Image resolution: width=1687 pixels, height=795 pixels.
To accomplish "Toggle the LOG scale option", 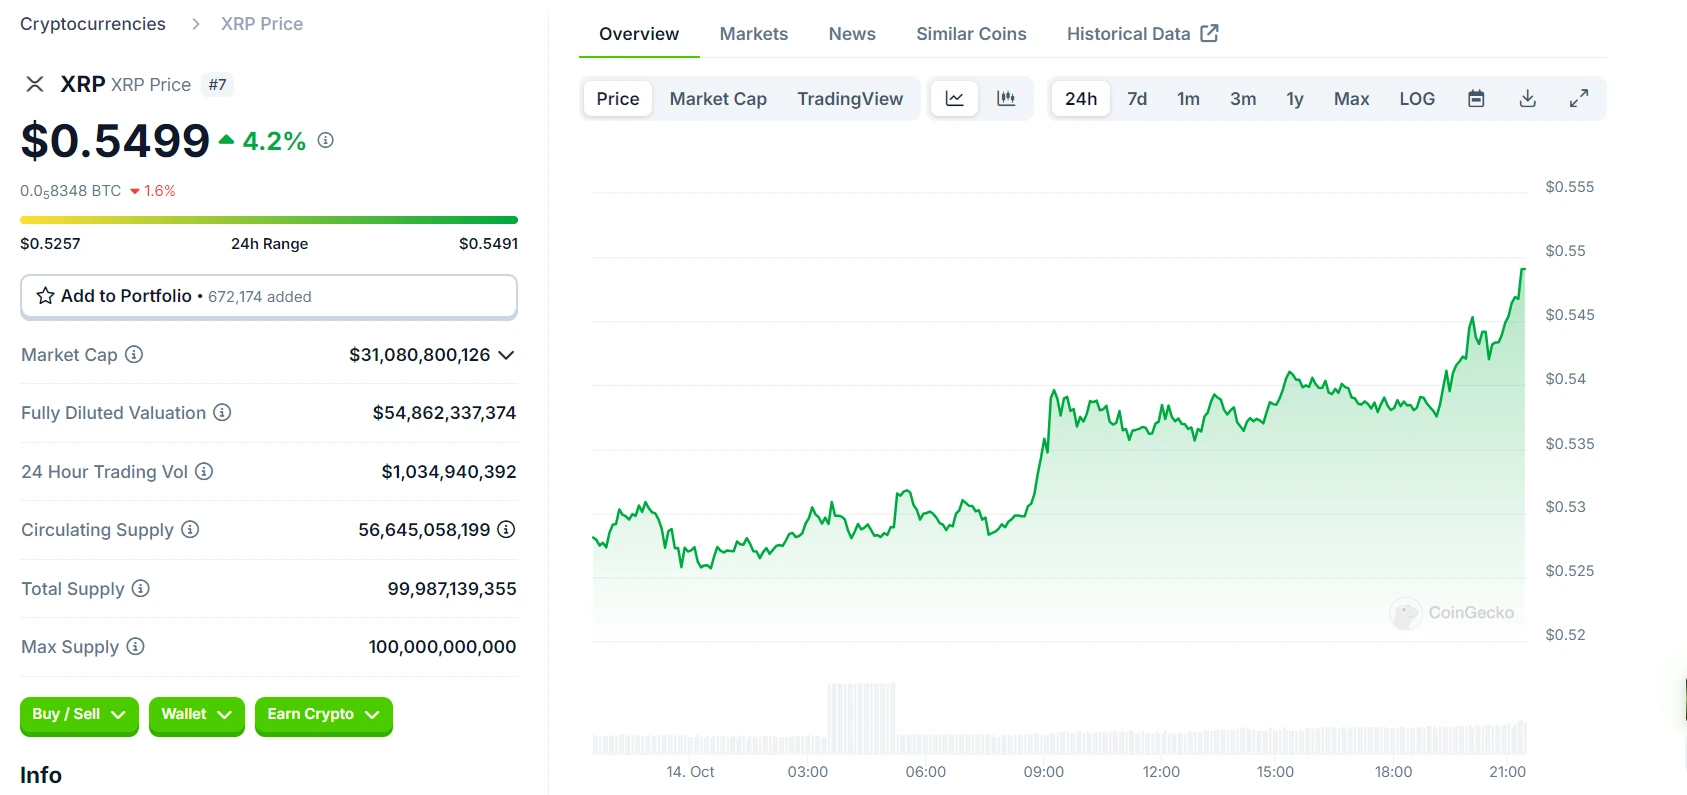I will click(x=1417, y=99).
